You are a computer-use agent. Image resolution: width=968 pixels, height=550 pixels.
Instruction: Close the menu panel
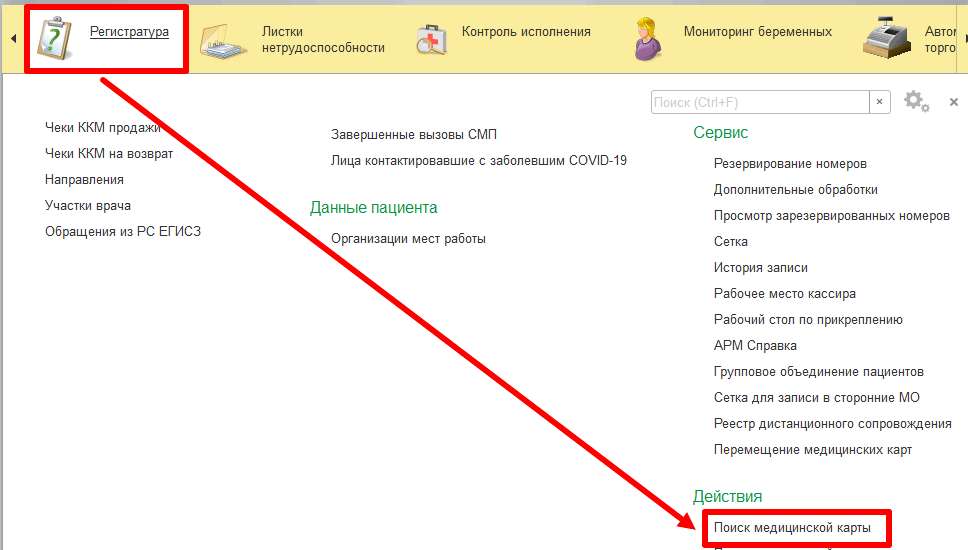point(953,102)
